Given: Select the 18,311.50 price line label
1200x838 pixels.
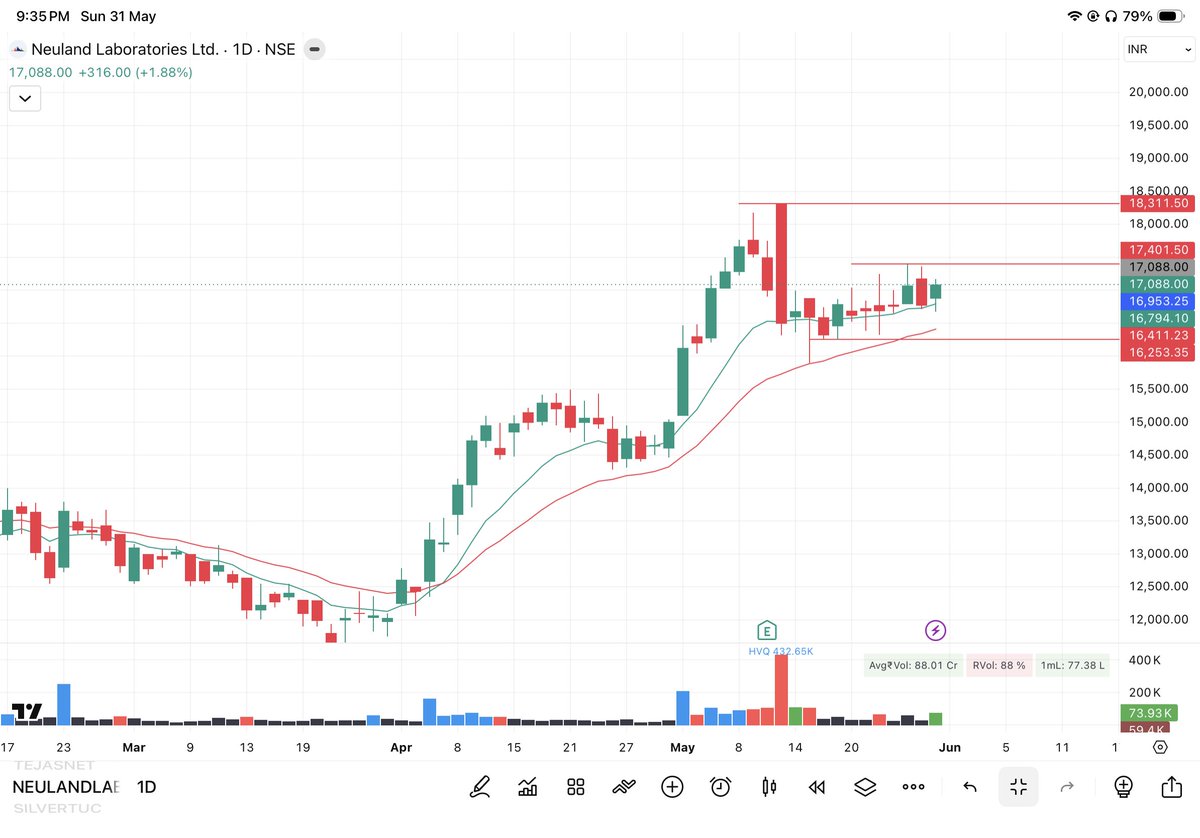Looking at the screenshot, I should click(x=1158, y=203).
